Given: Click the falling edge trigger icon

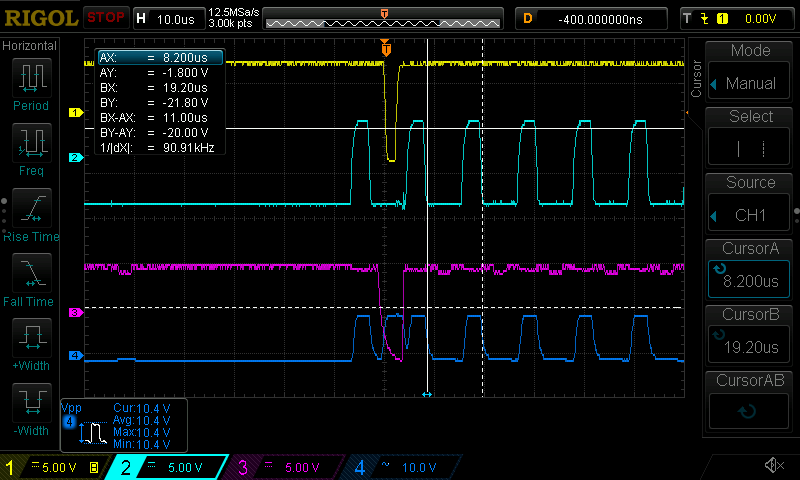Looking at the screenshot, I should click(x=705, y=19).
